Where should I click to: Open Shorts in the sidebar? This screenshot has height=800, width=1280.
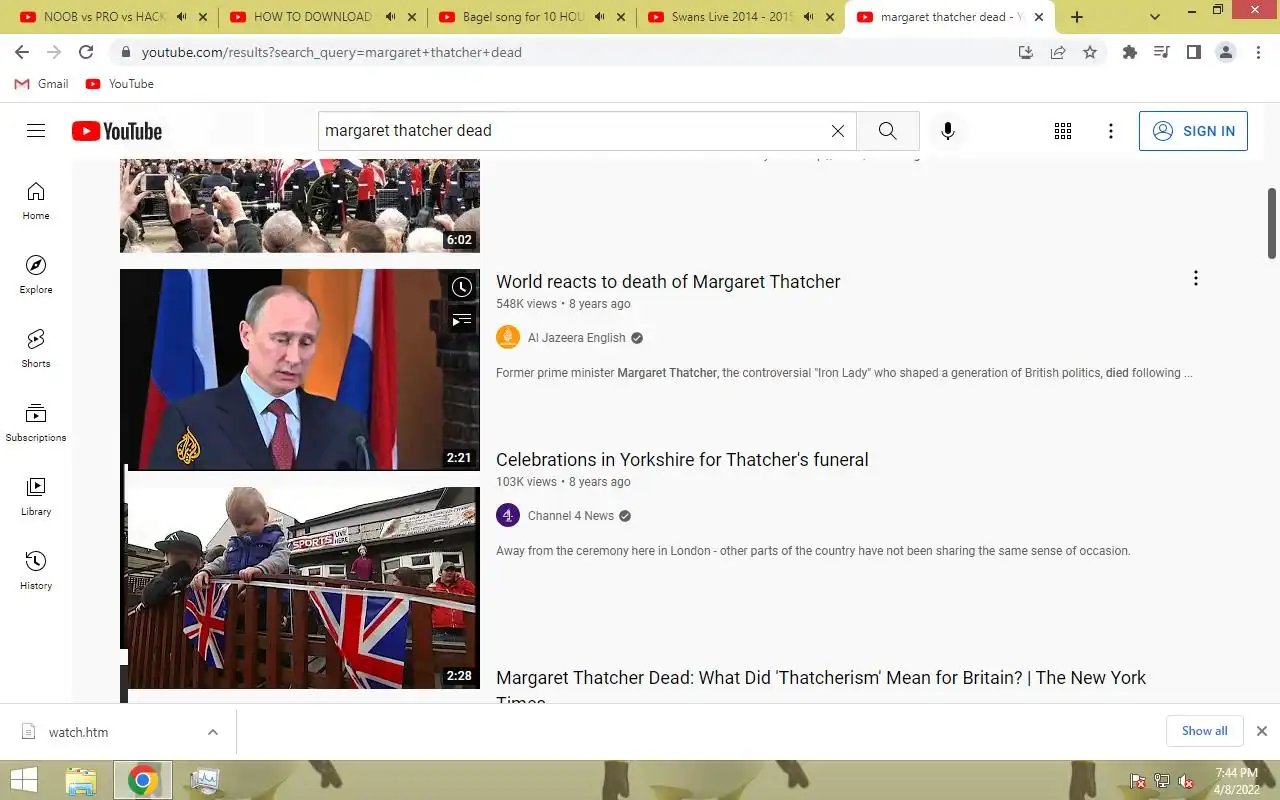pos(36,349)
